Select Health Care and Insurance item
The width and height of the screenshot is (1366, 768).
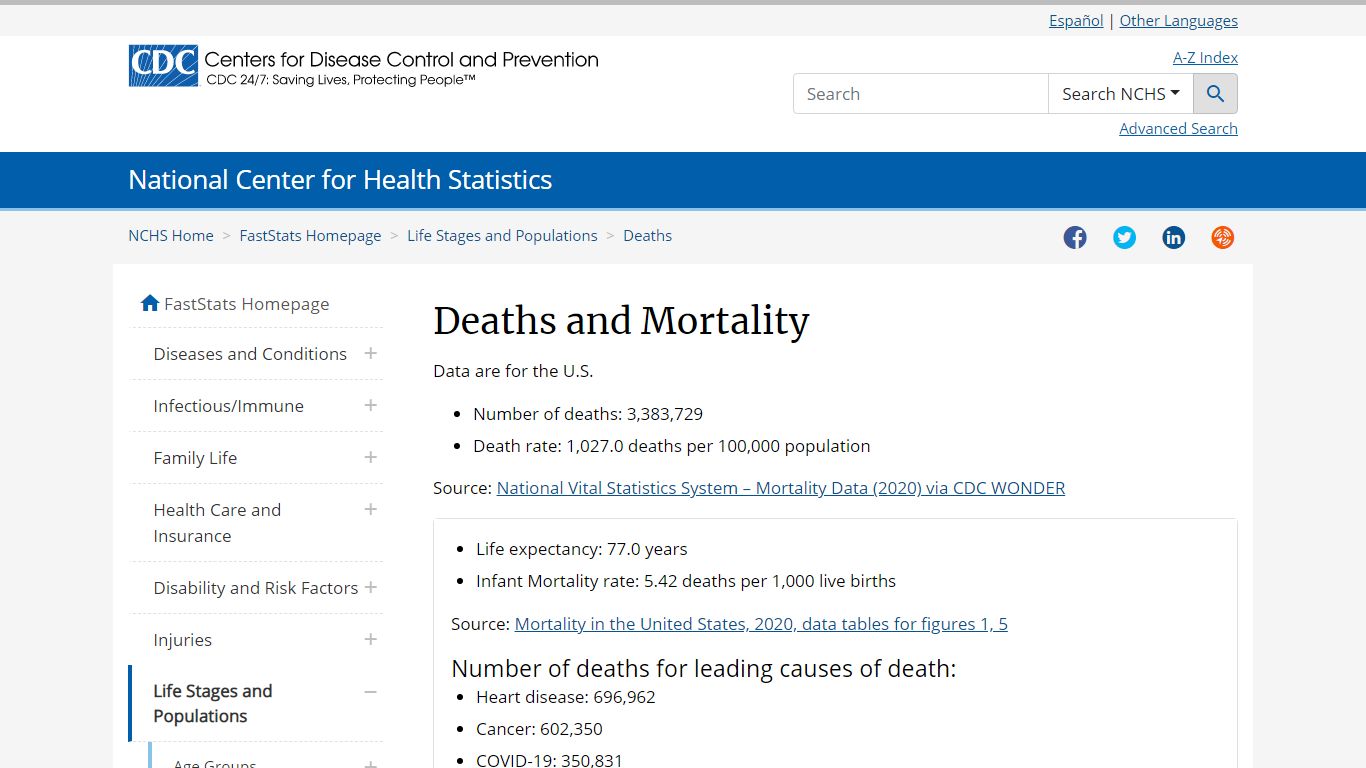coord(217,523)
